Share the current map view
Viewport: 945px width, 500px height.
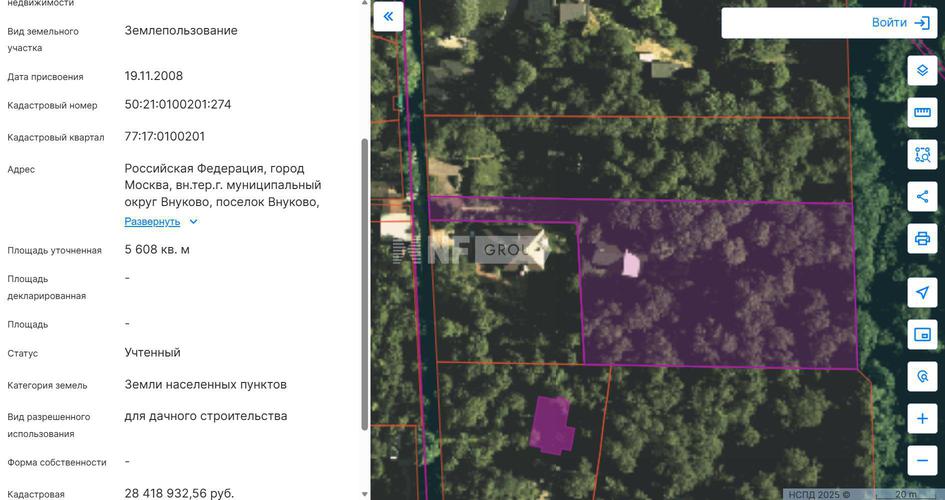(x=922, y=197)
